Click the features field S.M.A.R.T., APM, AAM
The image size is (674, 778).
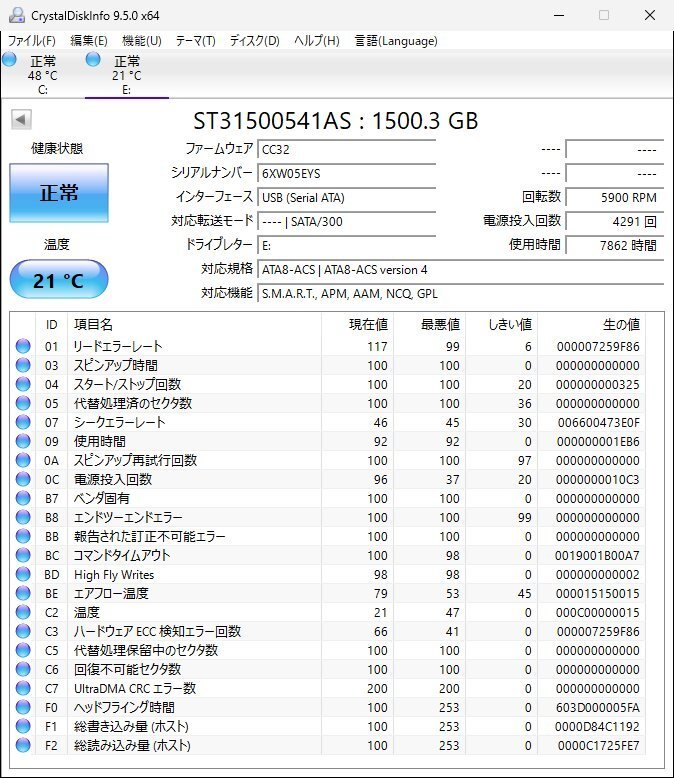pos(461,294)
